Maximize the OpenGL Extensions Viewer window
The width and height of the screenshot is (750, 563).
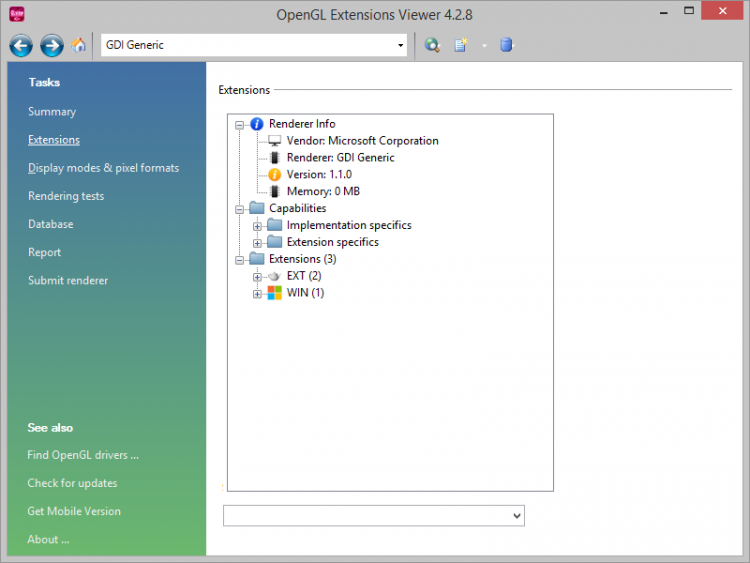689,11
